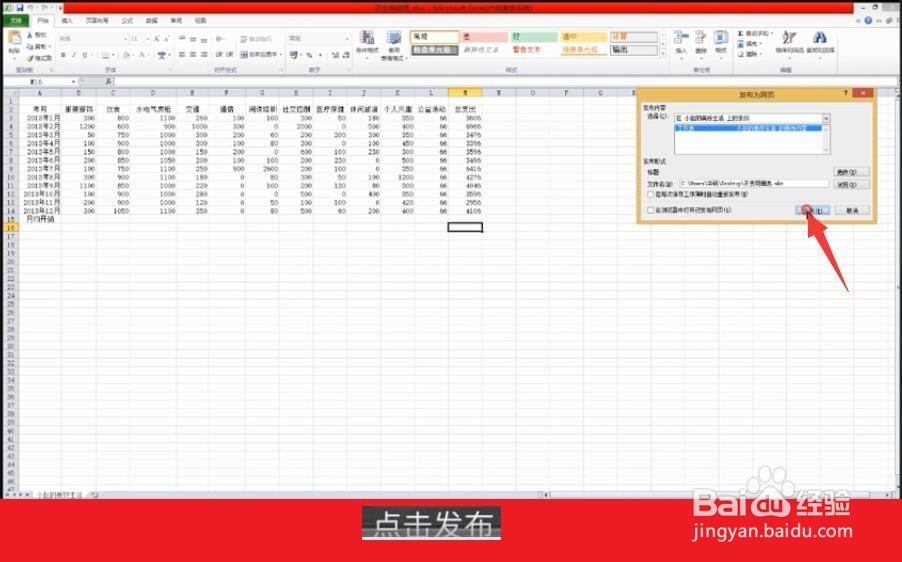Click the Align Right icon
This screenshot has width=902, height=562.
(204, 55)
